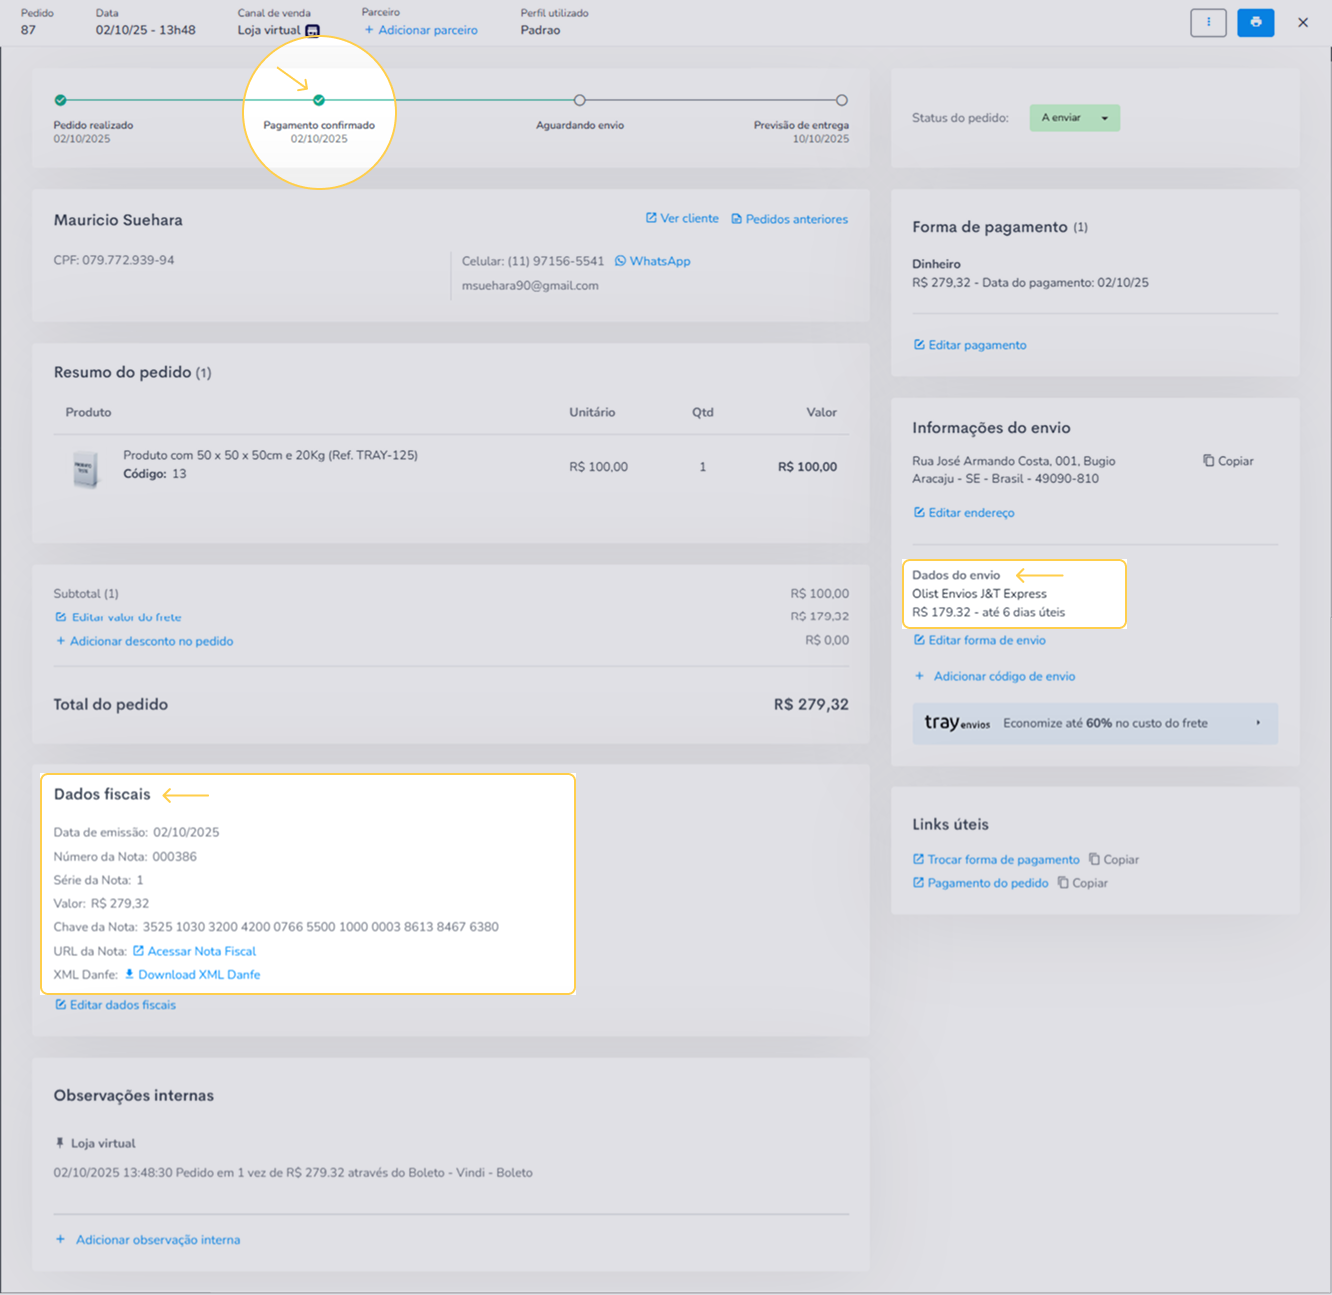Click the product thumbnail image
1332x1295 pixels.
(86, 468)
